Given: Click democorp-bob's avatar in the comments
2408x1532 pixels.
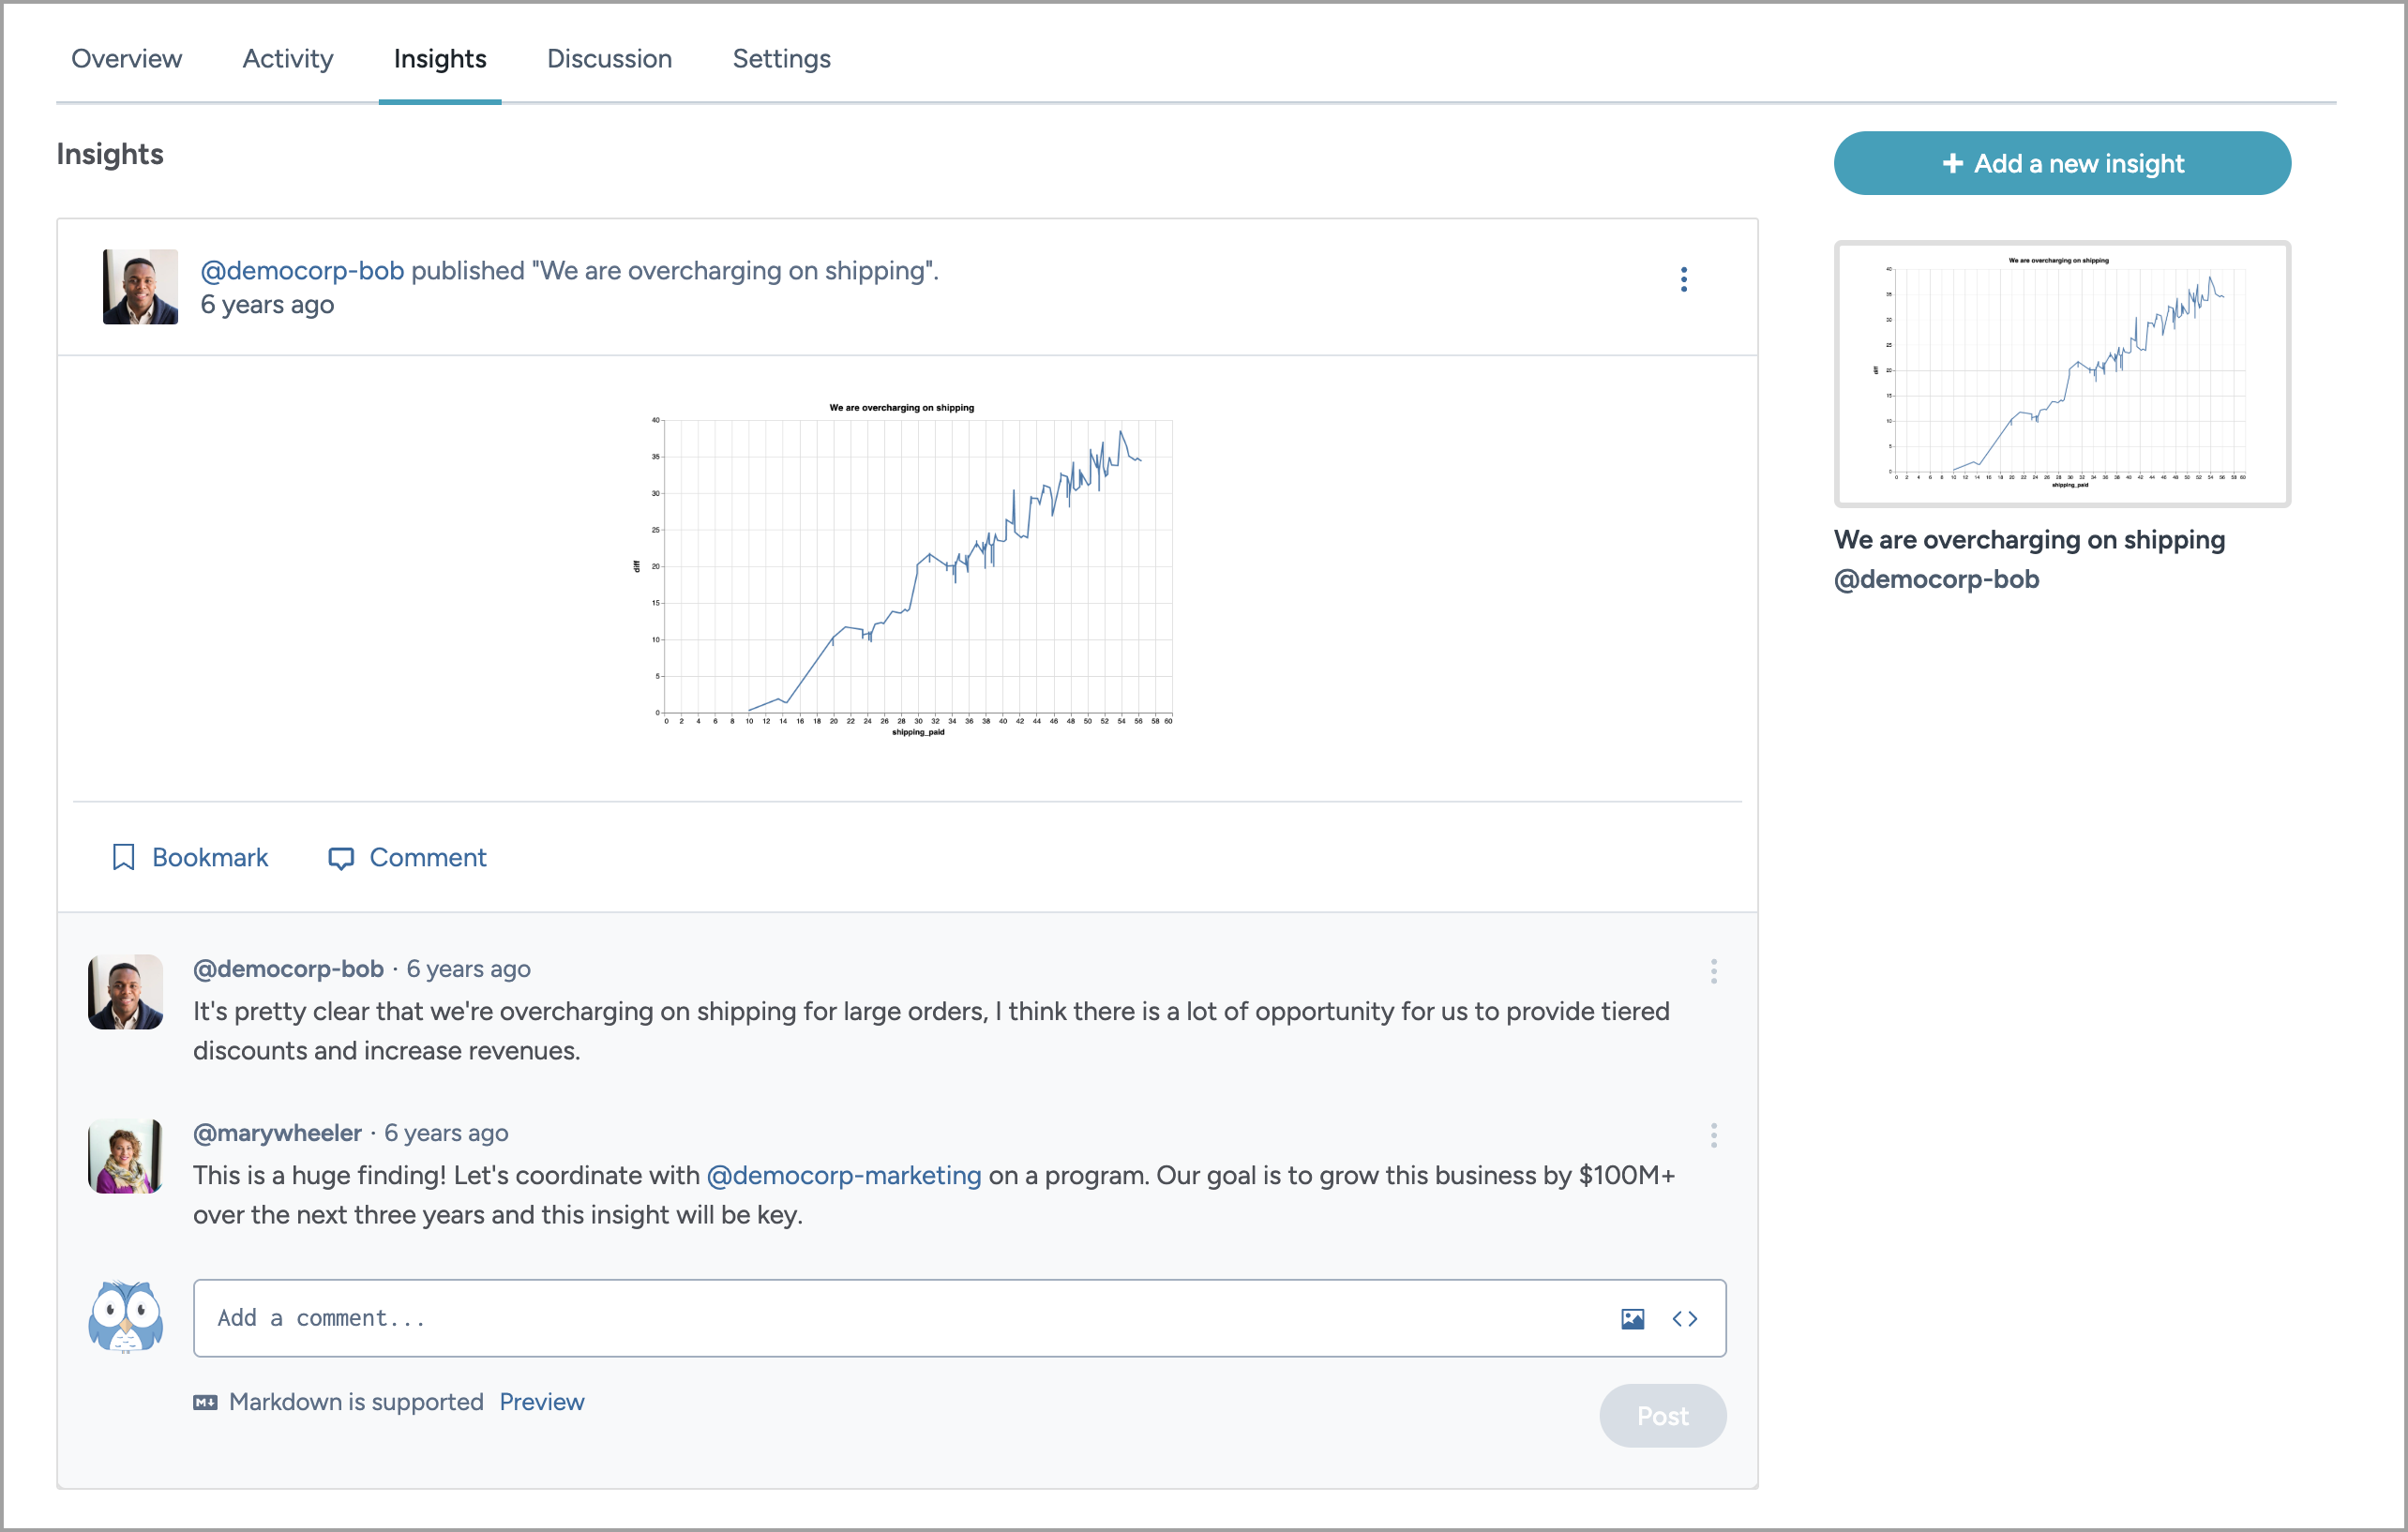Looking at the screenshot, I should [125, 992].
